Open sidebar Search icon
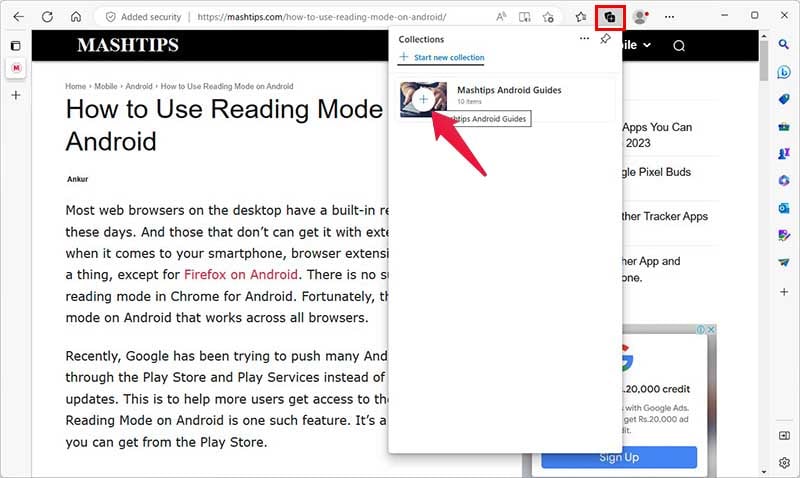Image resolution: width=800 pixels, height=478 pixels. pos(784,44)
